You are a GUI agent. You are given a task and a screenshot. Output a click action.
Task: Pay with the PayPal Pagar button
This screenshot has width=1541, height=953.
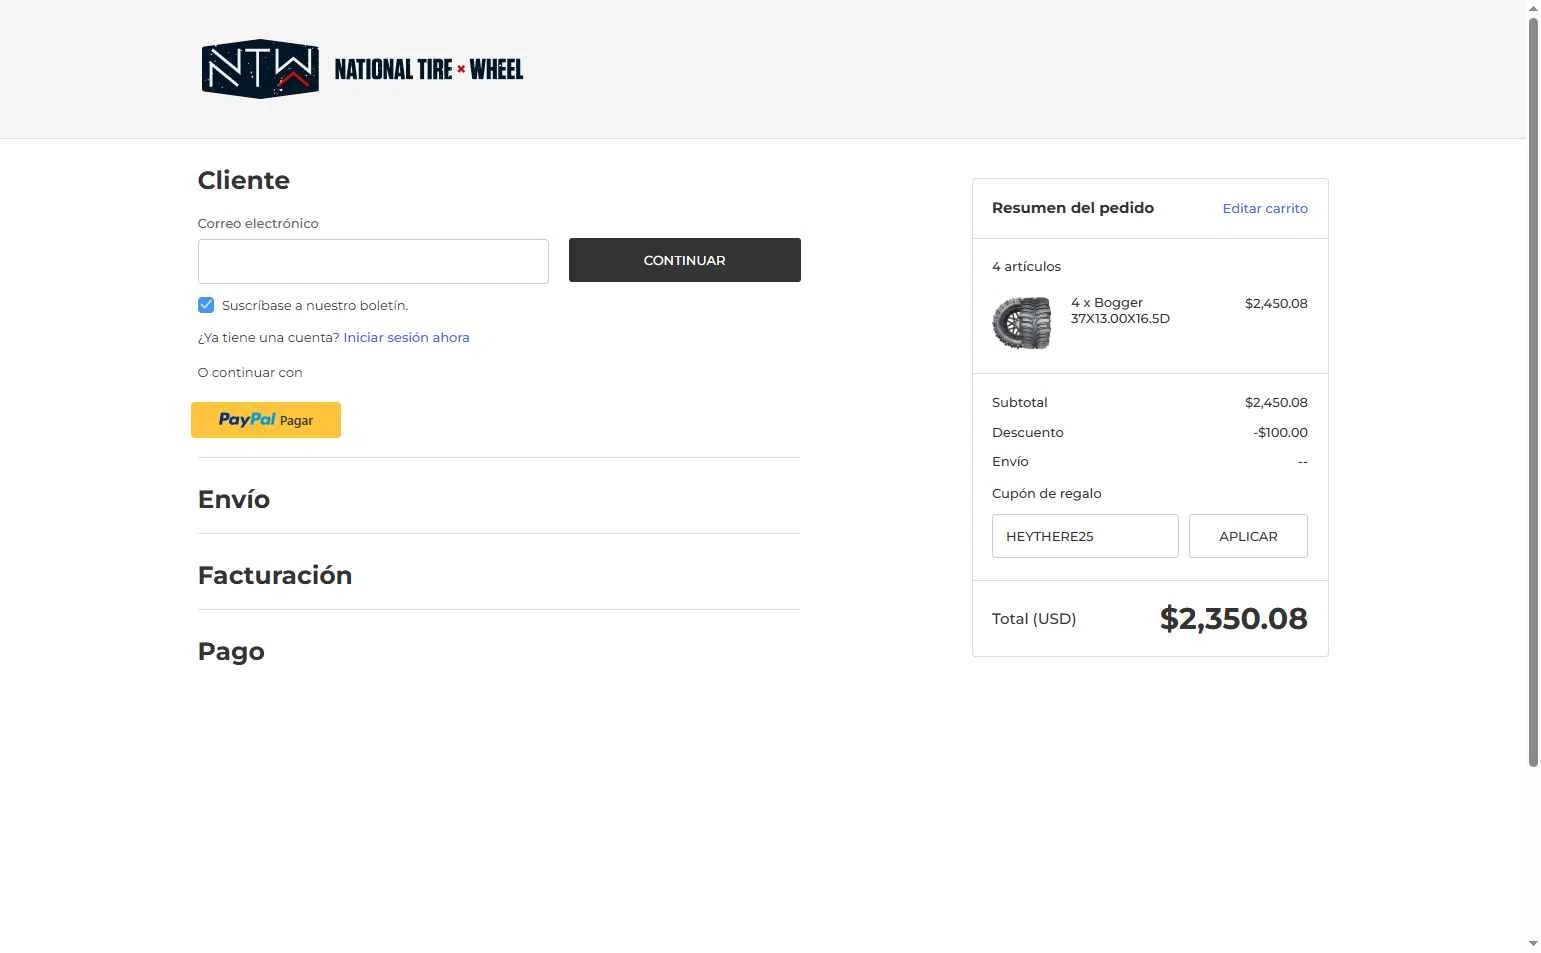point(266,420)
